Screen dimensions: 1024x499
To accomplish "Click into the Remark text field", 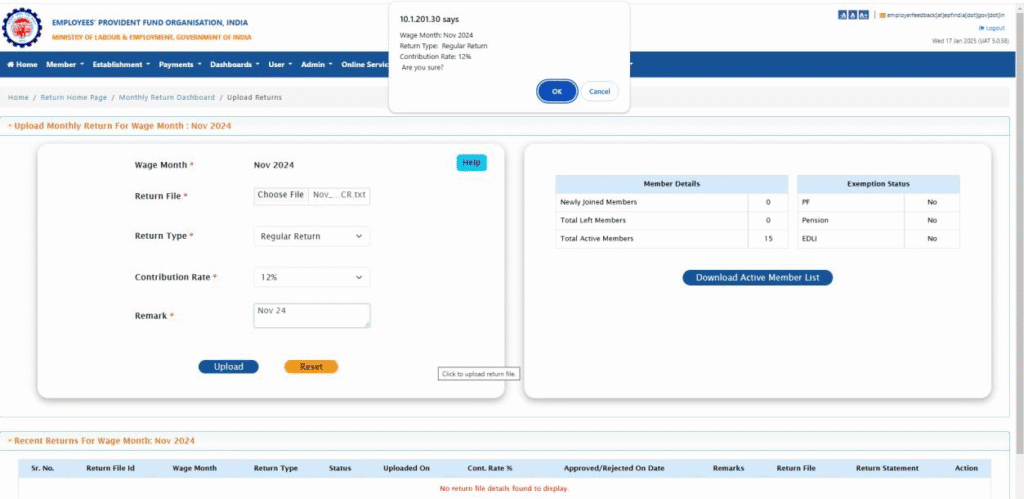I will click(x=311, y=315).
